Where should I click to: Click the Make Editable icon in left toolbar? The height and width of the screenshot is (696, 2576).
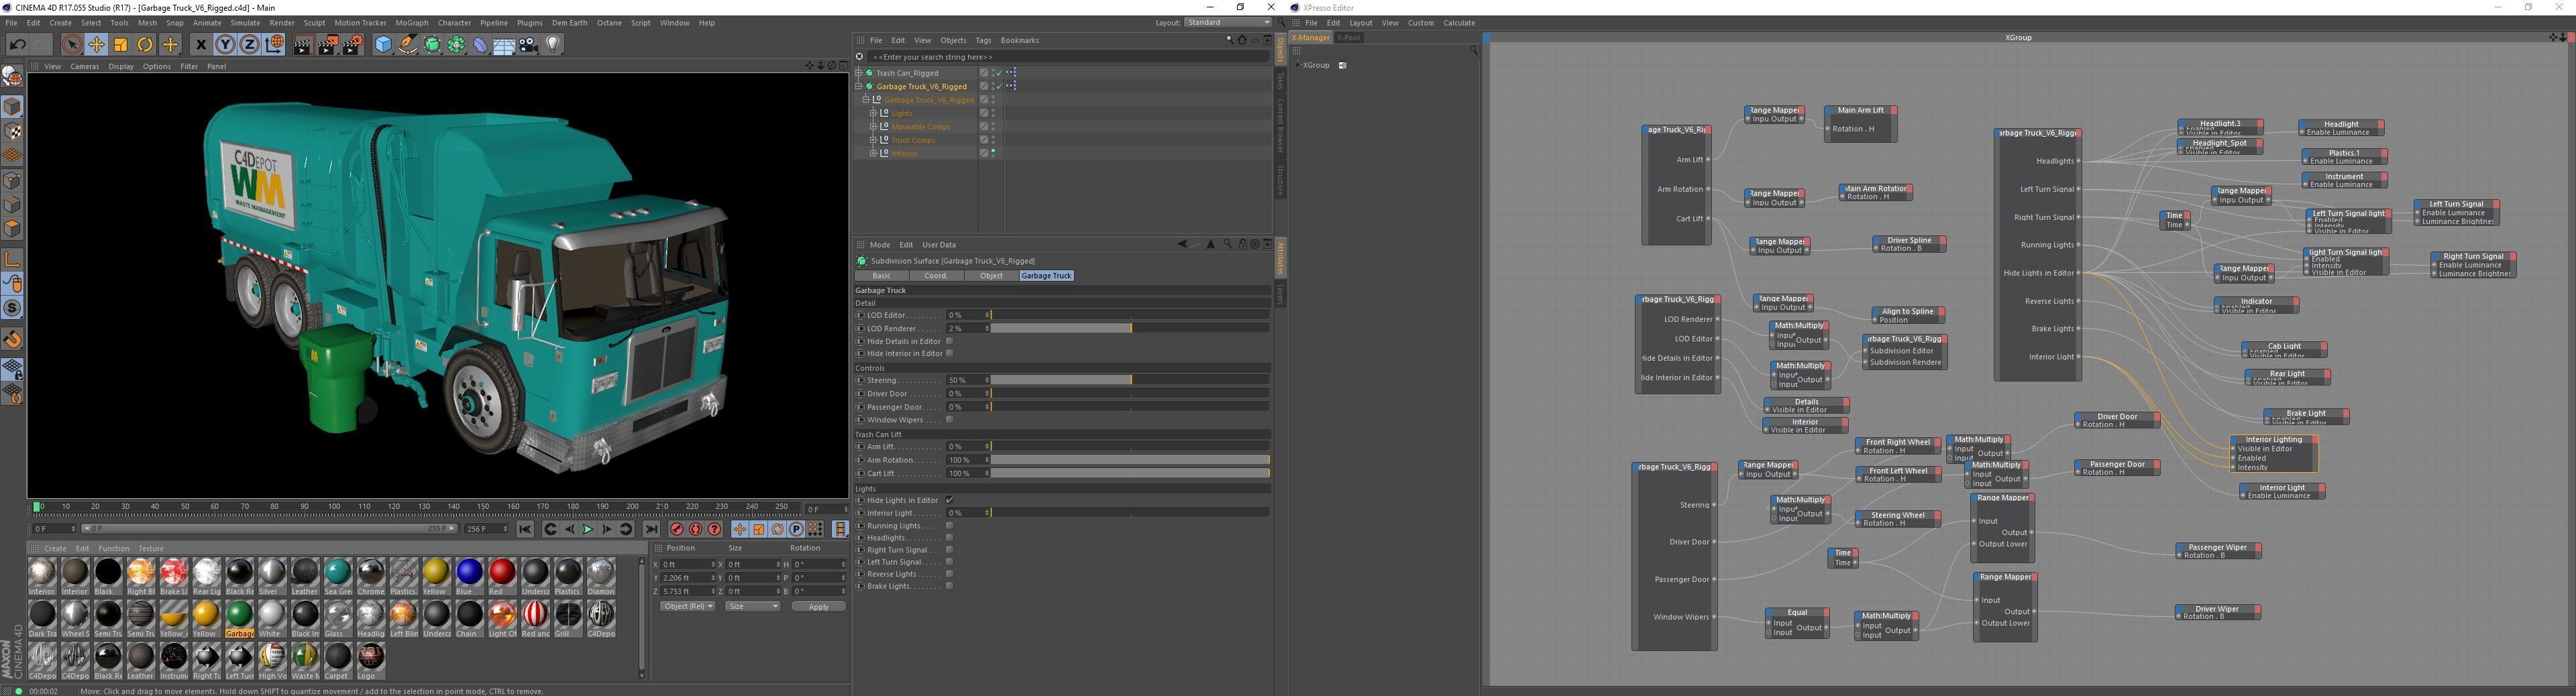coord(12,76)
